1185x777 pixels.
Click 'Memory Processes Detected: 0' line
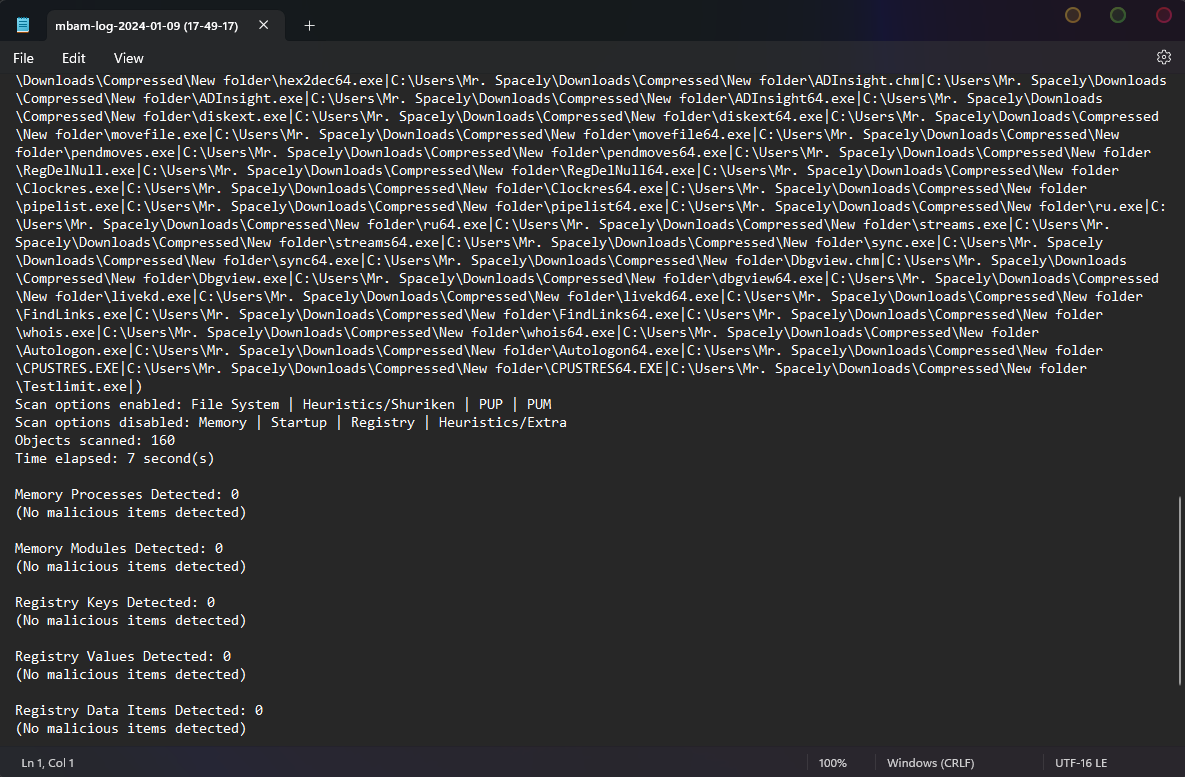(127, 494)
